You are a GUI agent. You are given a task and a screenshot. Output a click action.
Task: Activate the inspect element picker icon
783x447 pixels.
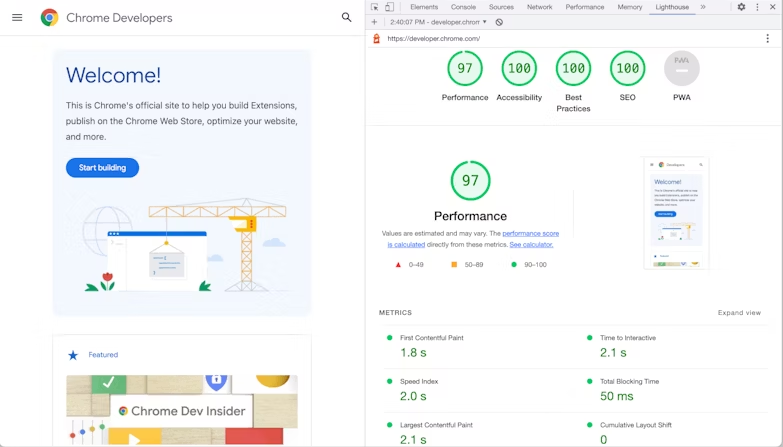375,7
